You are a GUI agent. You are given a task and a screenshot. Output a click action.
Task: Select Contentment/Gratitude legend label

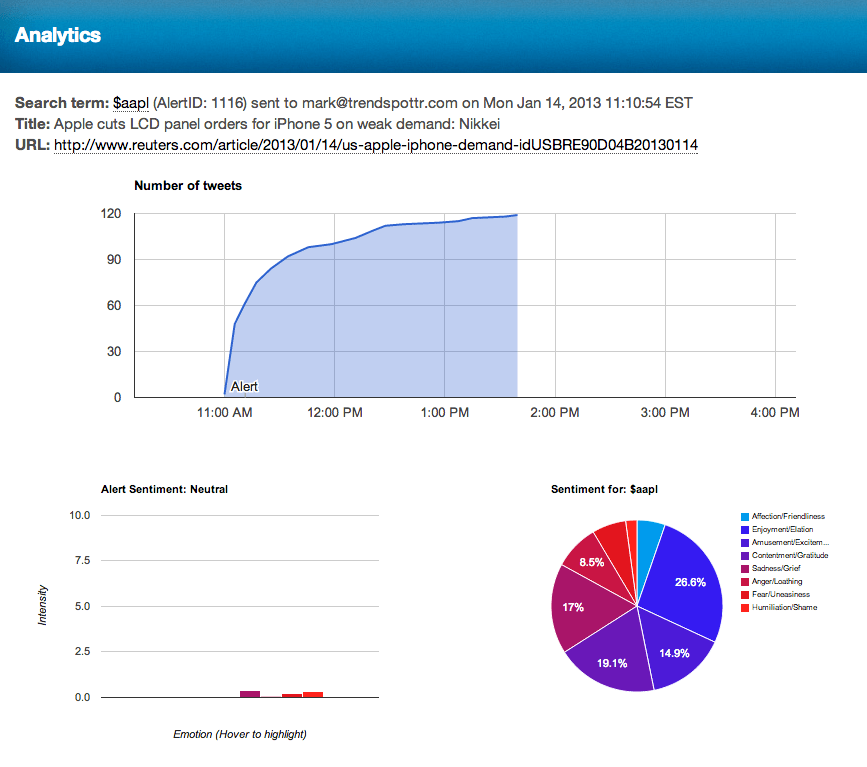point(789,555)
